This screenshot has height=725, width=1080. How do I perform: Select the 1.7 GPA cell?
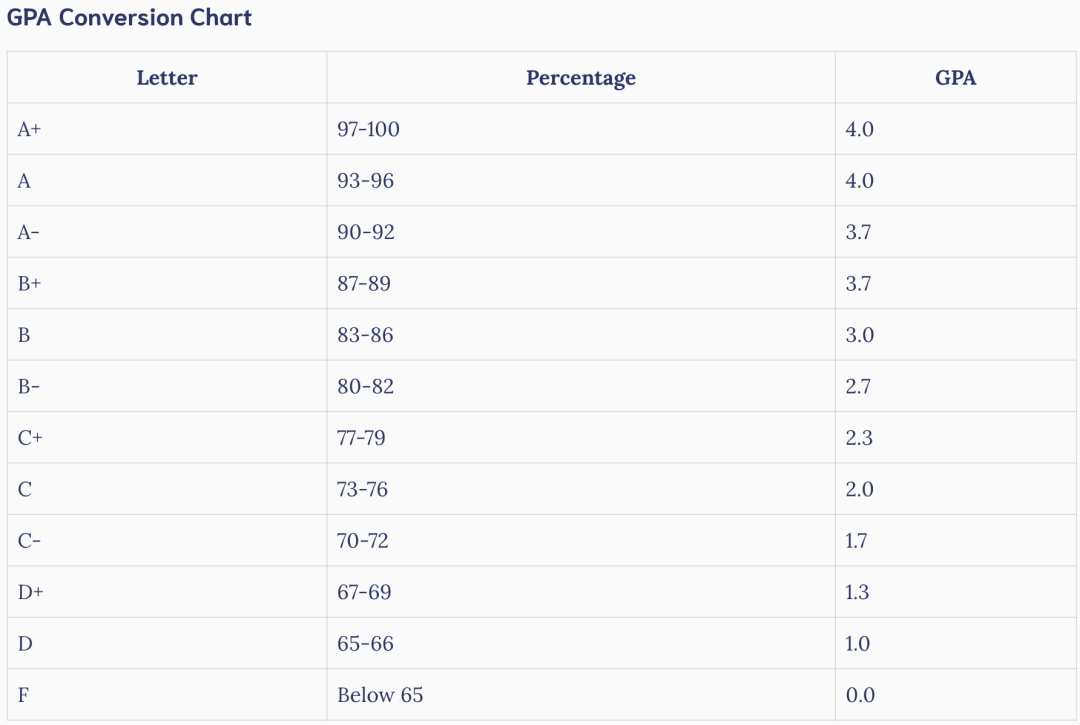coord(856,541)
